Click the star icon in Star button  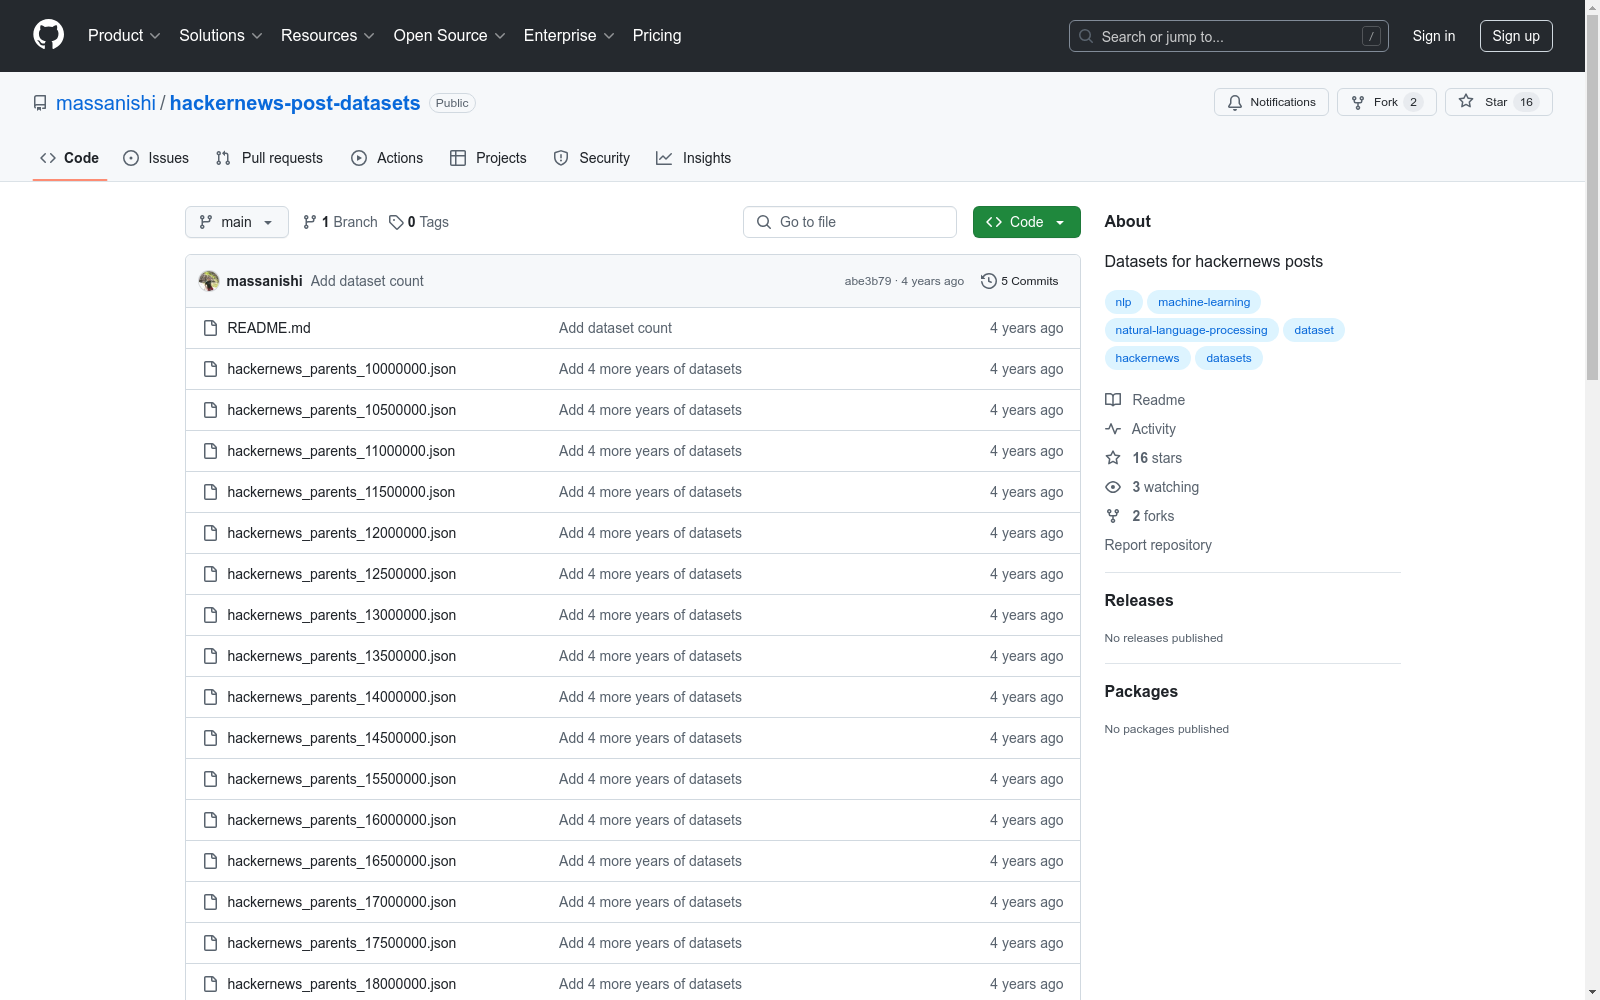click(1466, 101)
